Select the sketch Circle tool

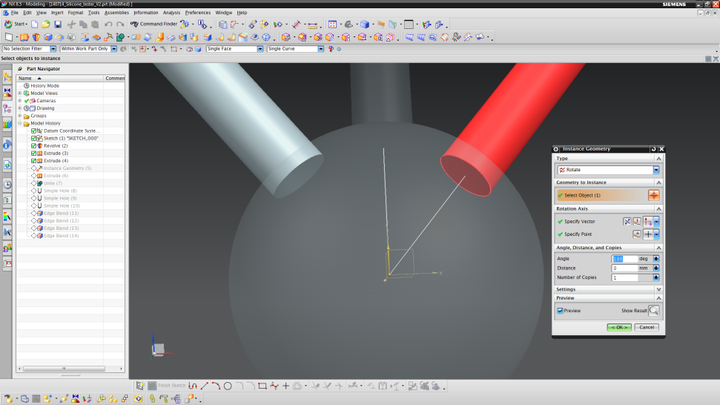coord(228,386)
